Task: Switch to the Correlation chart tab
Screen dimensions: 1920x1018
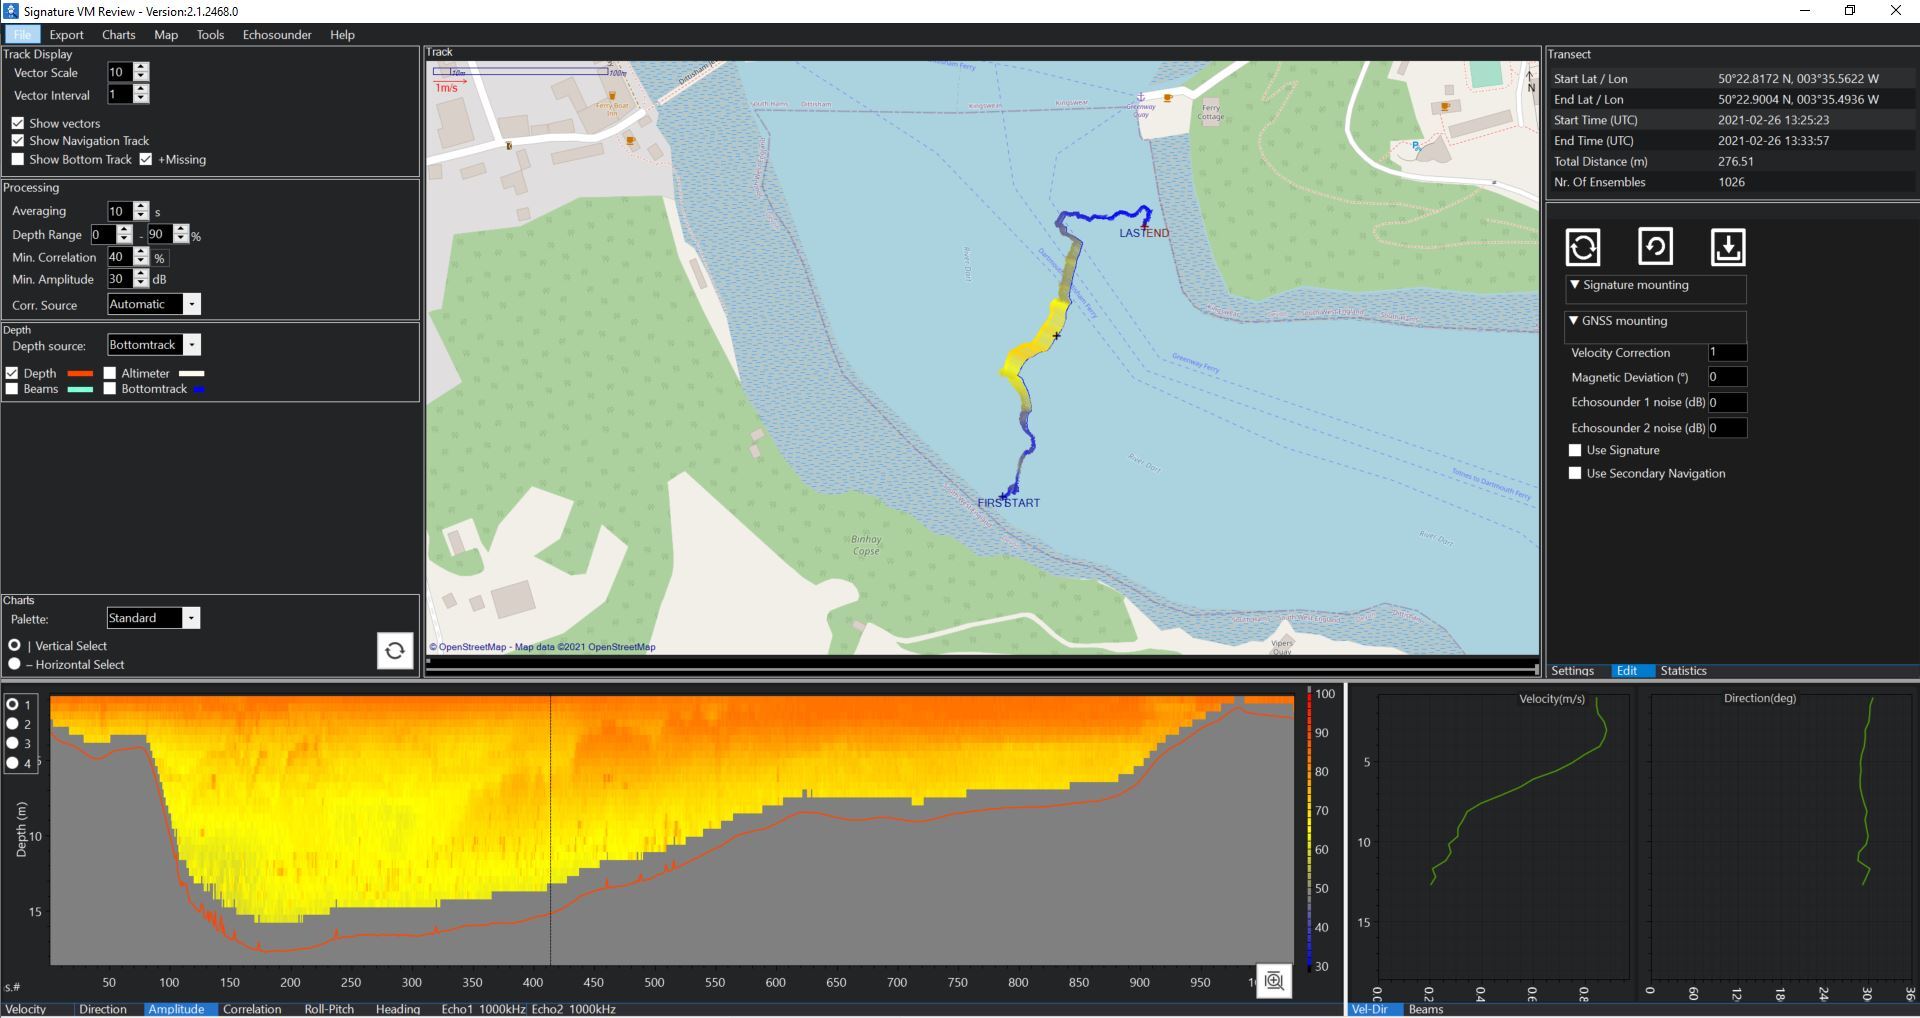Action: tap(252, 1009)
